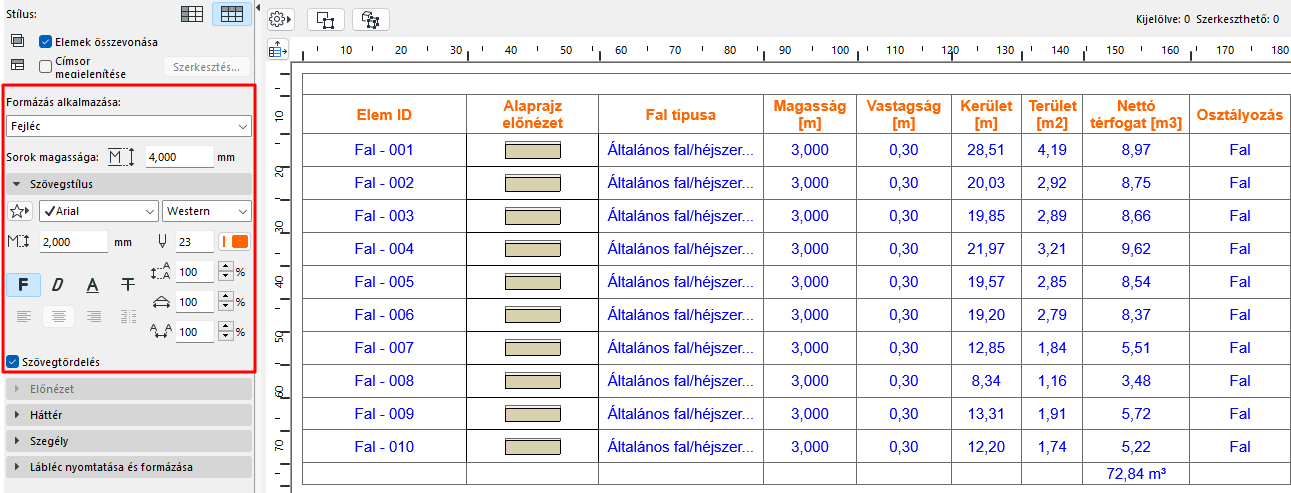Click the character spacing icon
Image resolution: width=1291 pixels, height=493 pixels.
[161, 331]
